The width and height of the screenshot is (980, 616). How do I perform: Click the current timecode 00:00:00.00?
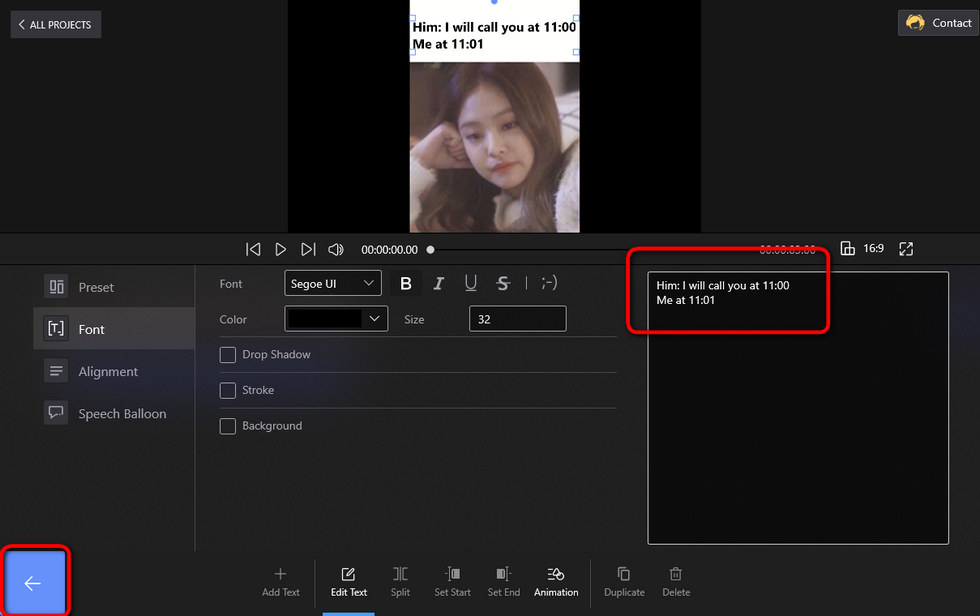(x=389, y=249)
